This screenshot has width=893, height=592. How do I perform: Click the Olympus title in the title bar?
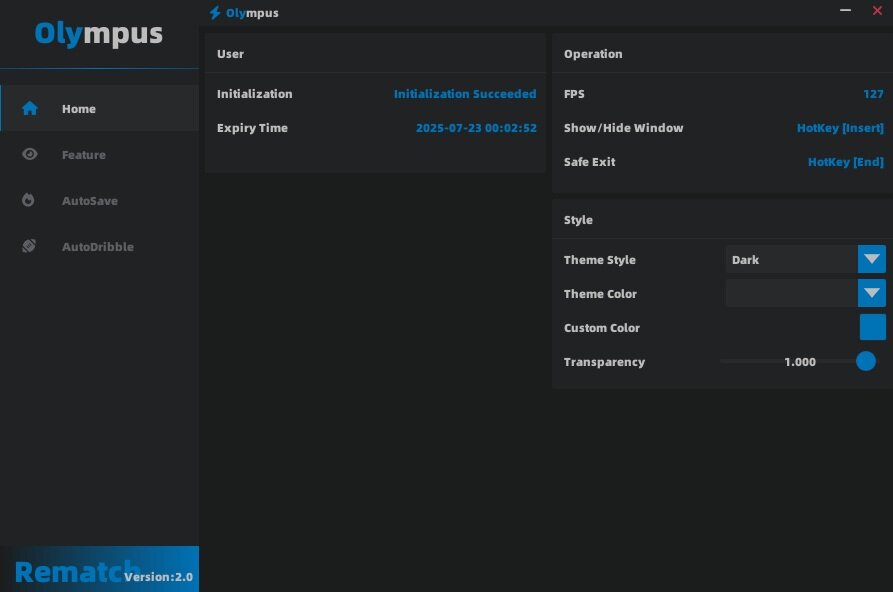coord(252,13)
